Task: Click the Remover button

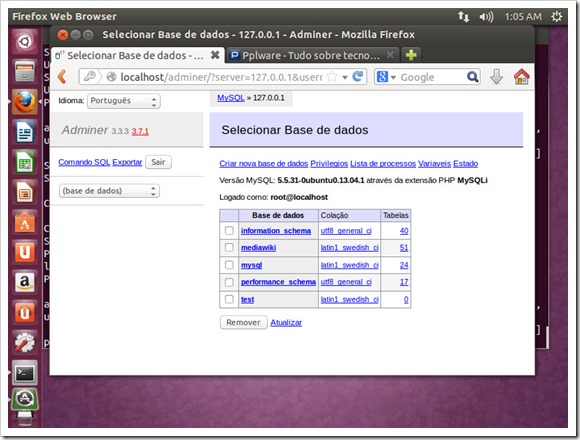Action: (x=243, y=322)
